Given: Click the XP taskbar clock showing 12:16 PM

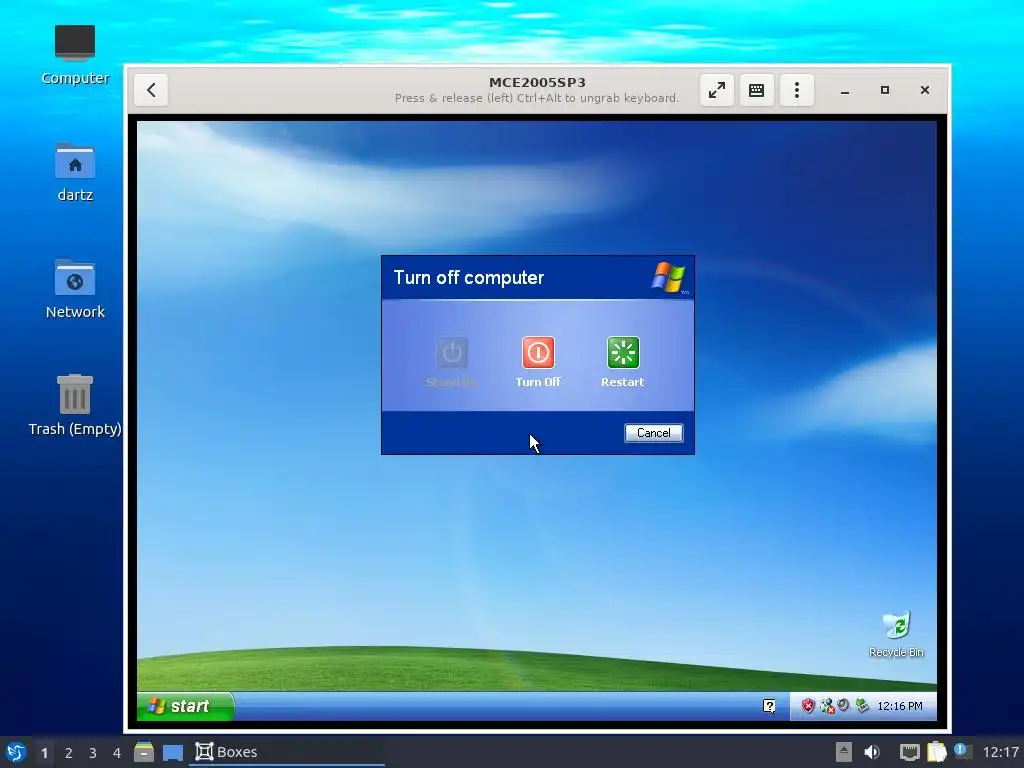Looking at the screenshot, I should 900,706.
